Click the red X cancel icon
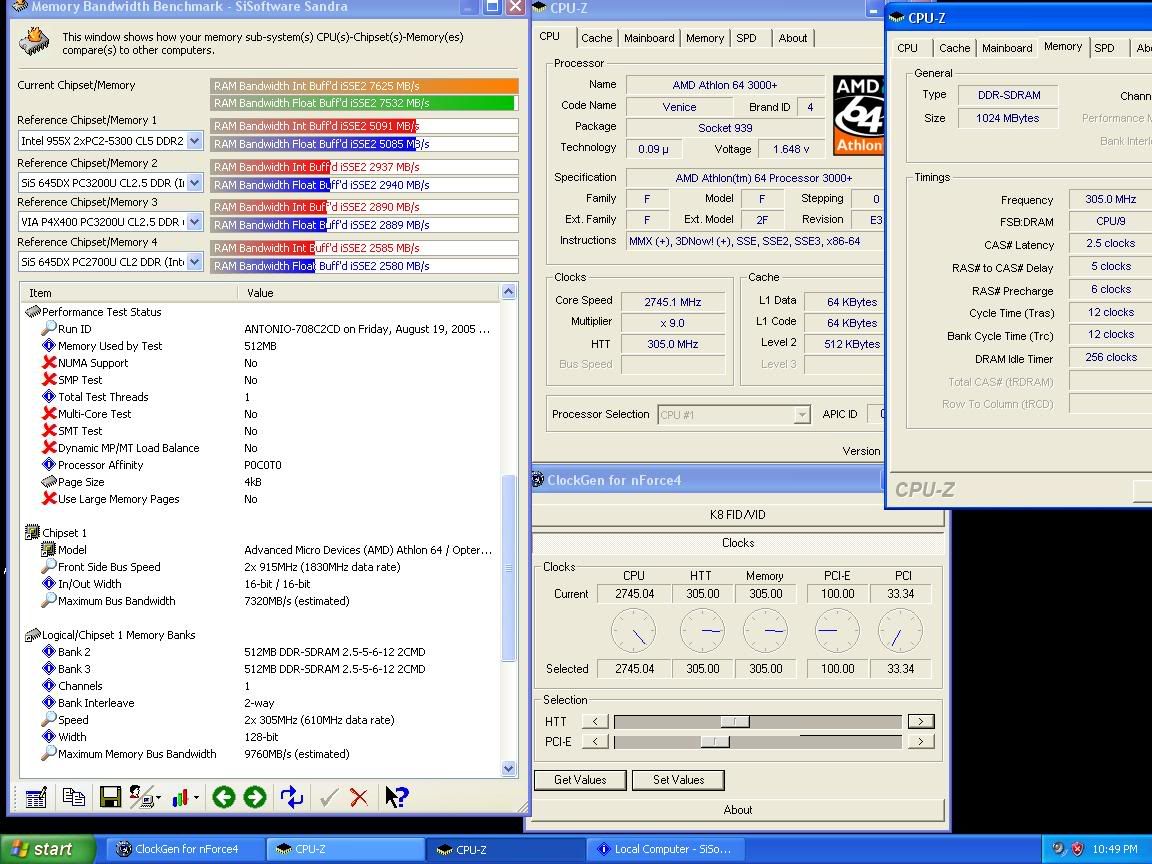Viewport: 1152px width, 864px height. tap(359, 797)
